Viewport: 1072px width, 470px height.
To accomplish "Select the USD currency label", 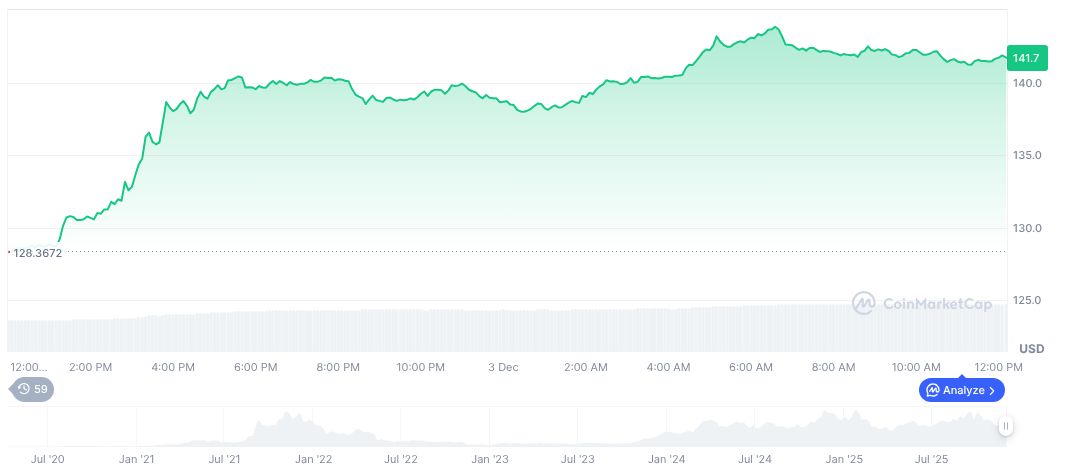I will [x=1031, y=348].
